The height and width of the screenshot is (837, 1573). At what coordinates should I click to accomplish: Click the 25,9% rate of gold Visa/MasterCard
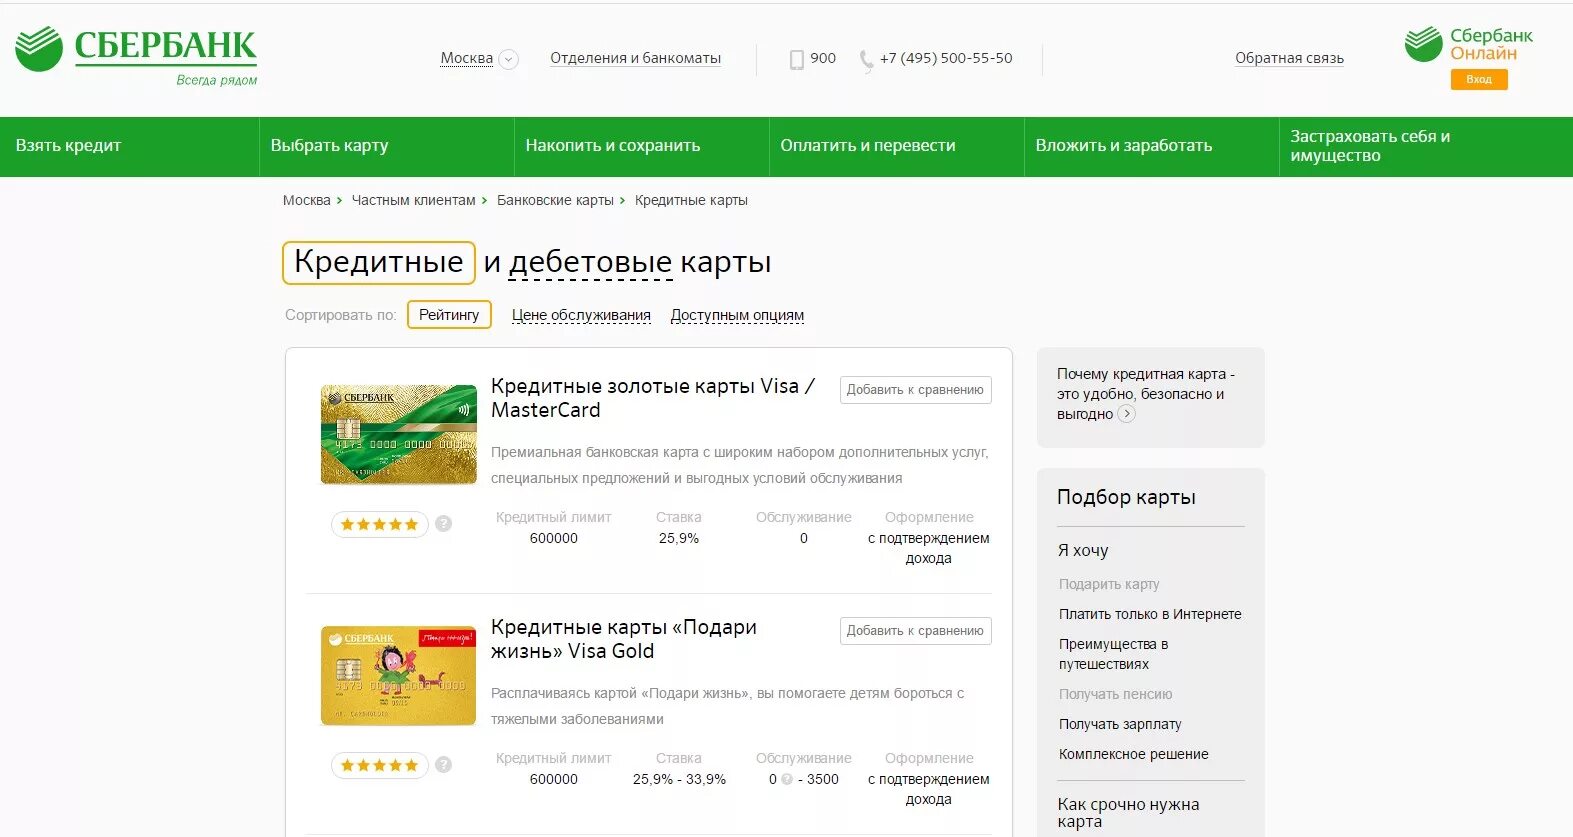[x=678, y=538]
